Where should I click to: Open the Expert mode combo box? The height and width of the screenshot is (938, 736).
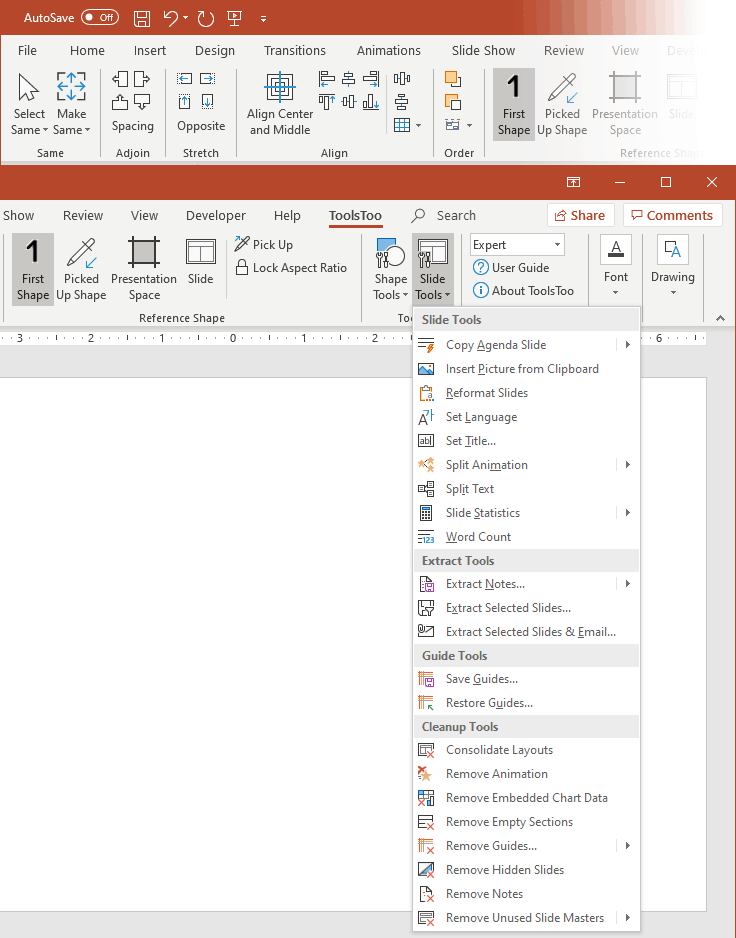coord(517,245)
